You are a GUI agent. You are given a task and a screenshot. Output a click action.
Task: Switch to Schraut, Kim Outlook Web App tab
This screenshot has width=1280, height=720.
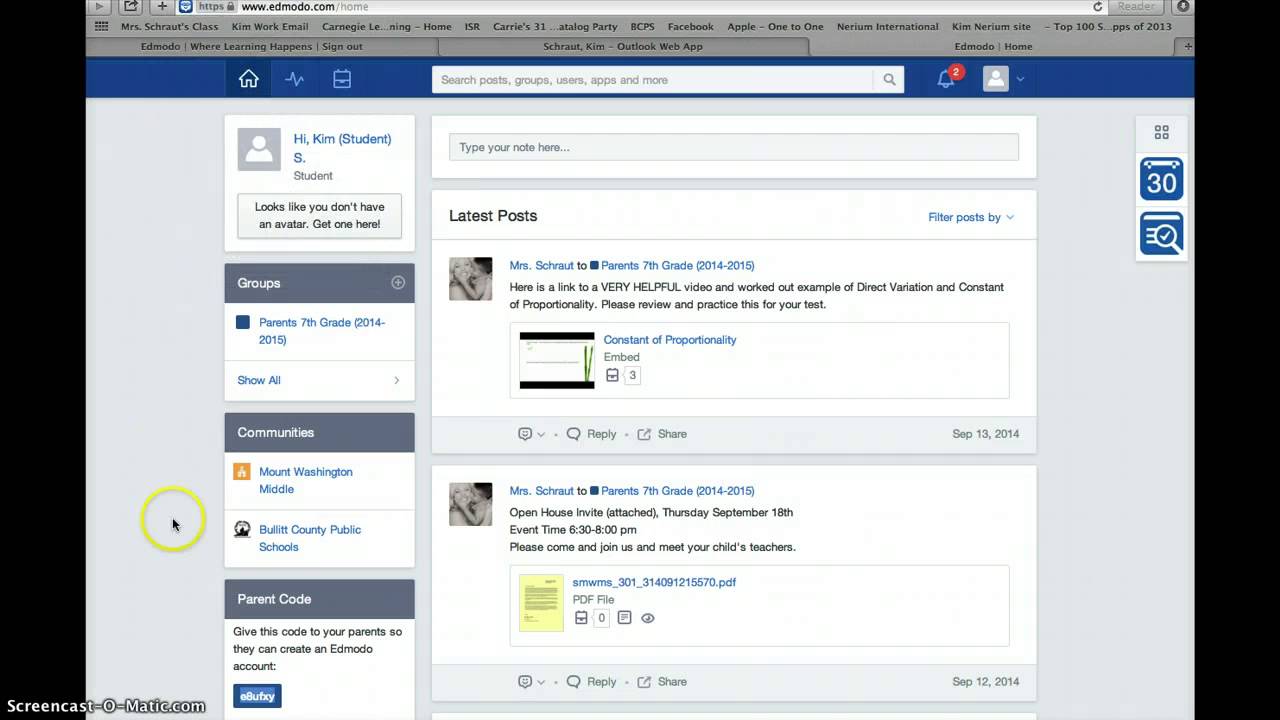click(623, 46)
